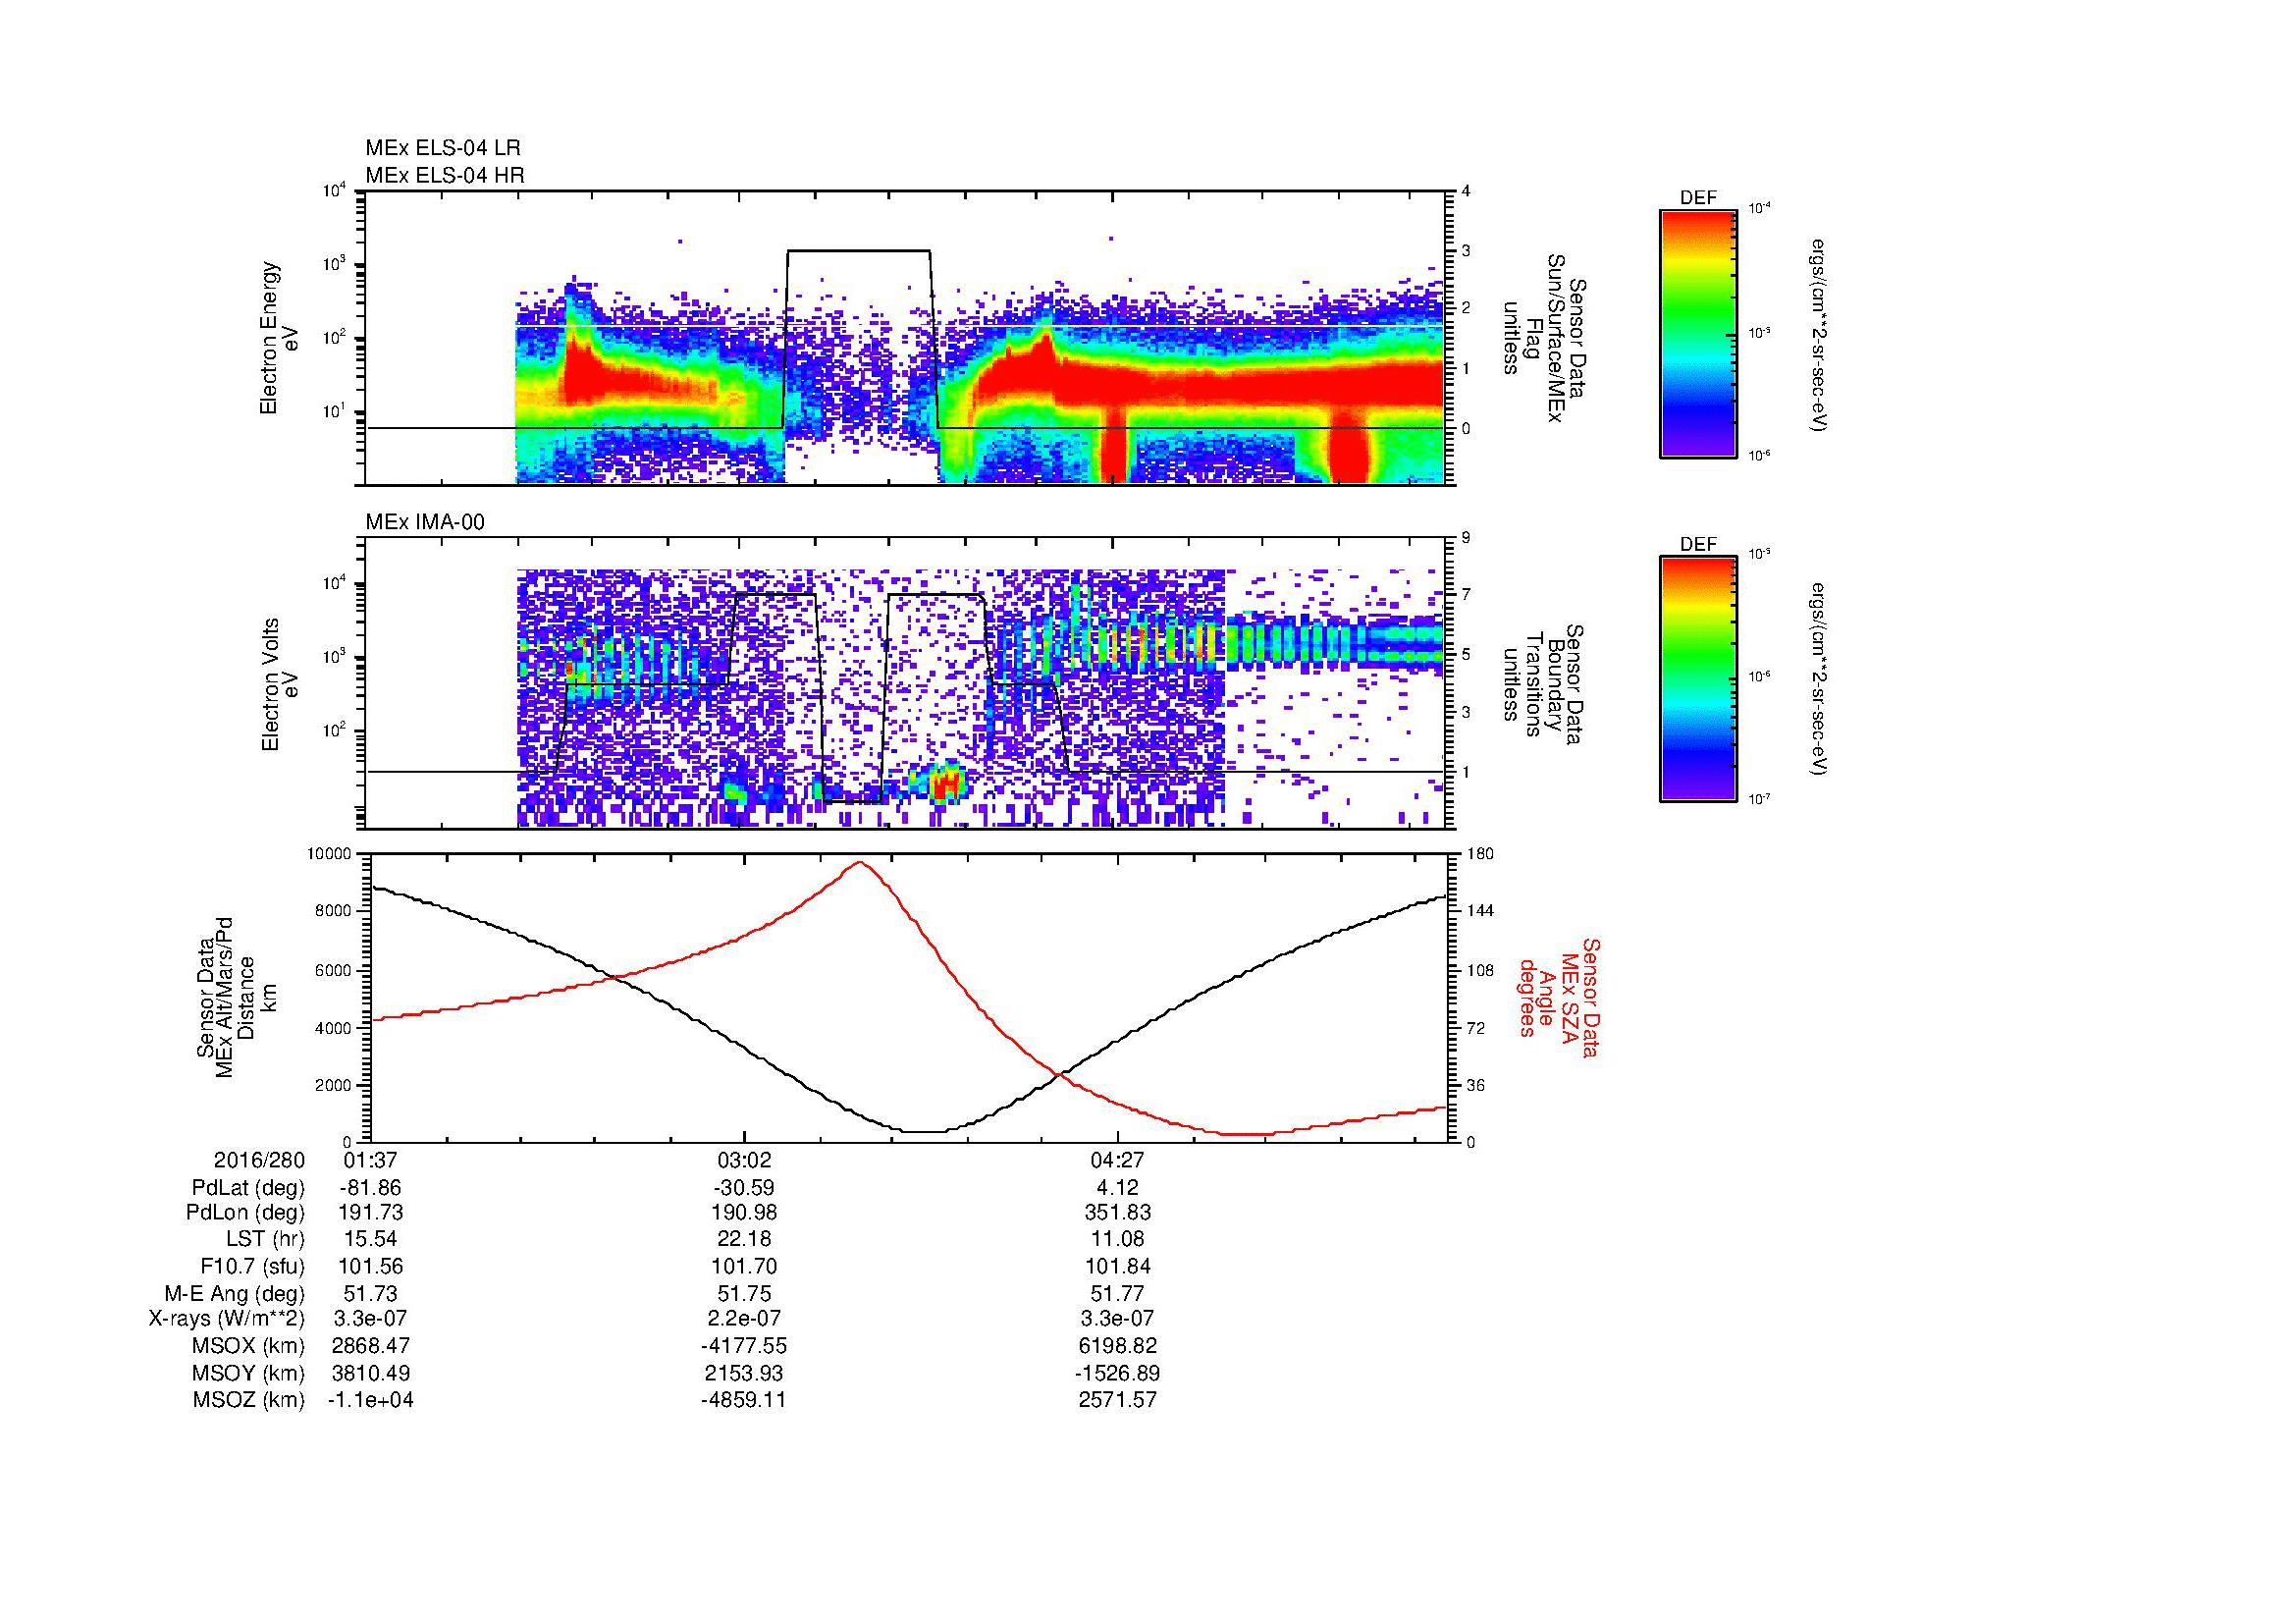Click the MSOY value '3810.49'
2296x1623 pixels.
pos(370,1373)
